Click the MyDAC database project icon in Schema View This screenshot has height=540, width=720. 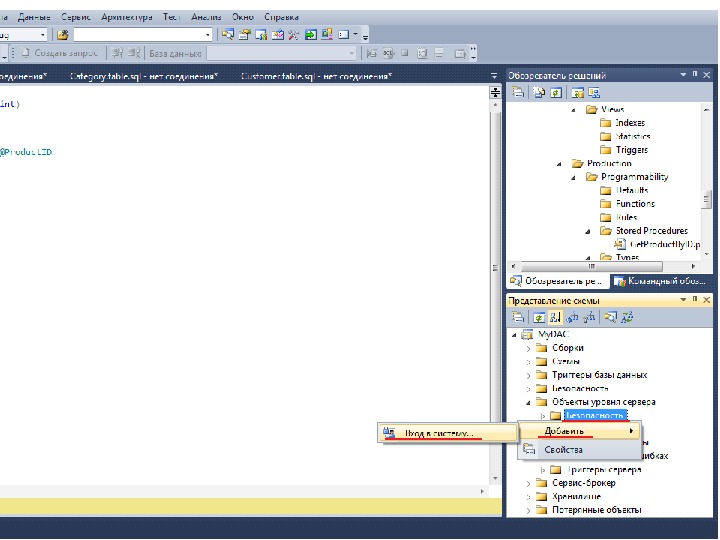click(528, 334)
